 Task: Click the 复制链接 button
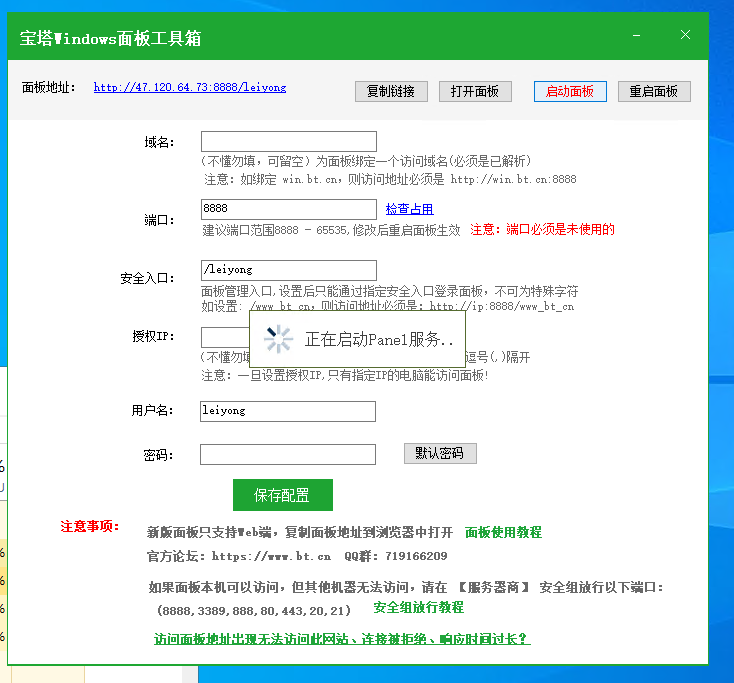click(391, 91)
